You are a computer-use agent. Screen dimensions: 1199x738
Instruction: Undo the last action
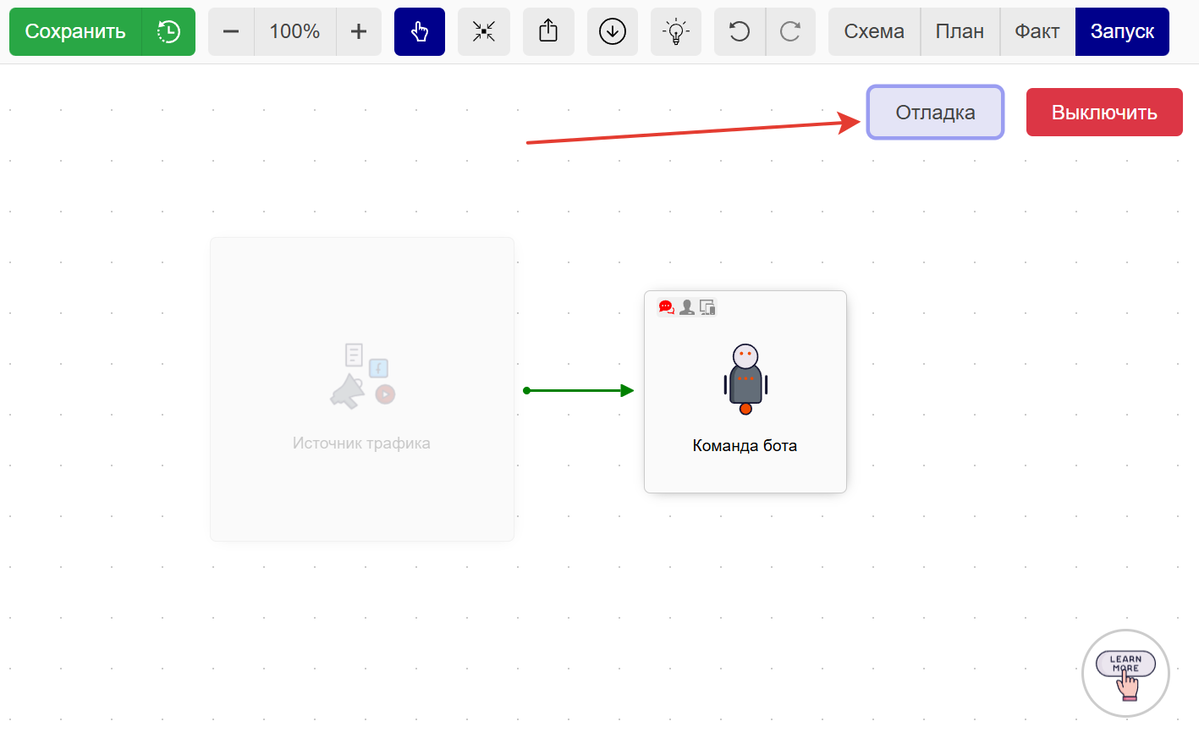click(739, 31)
